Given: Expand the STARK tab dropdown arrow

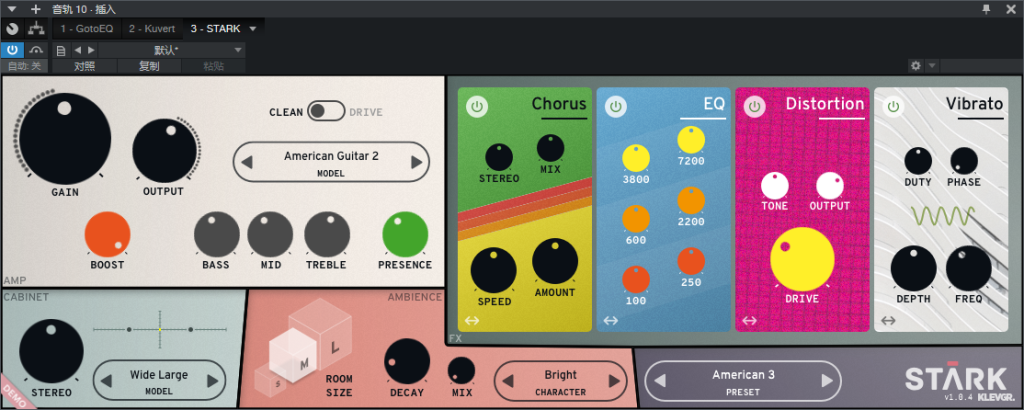Looking at the screenshot, I should pos(253,29).
